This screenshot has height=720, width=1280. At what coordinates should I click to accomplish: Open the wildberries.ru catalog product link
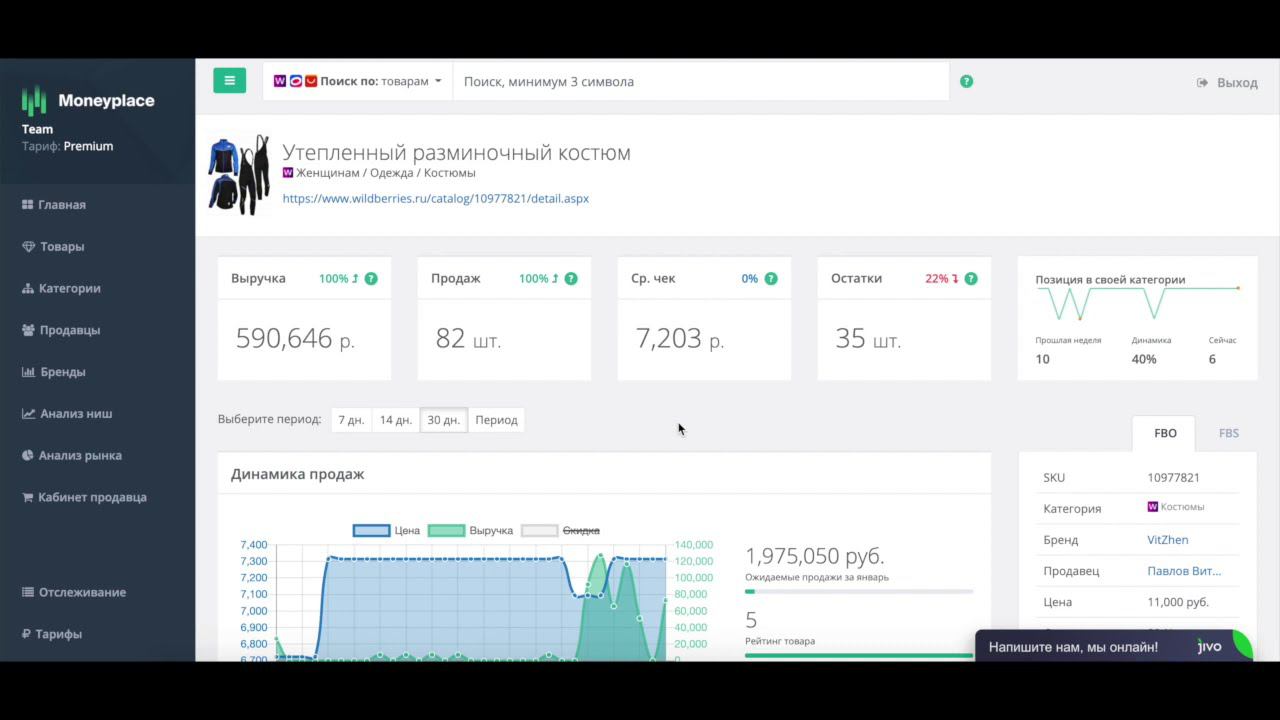coord(435,198)
